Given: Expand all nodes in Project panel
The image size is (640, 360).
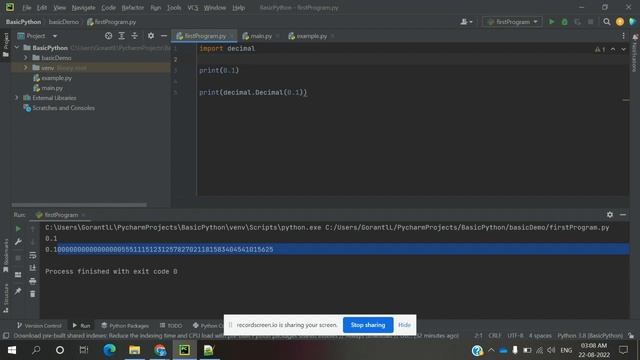Looking at the screenshot, I should point(121,36).
